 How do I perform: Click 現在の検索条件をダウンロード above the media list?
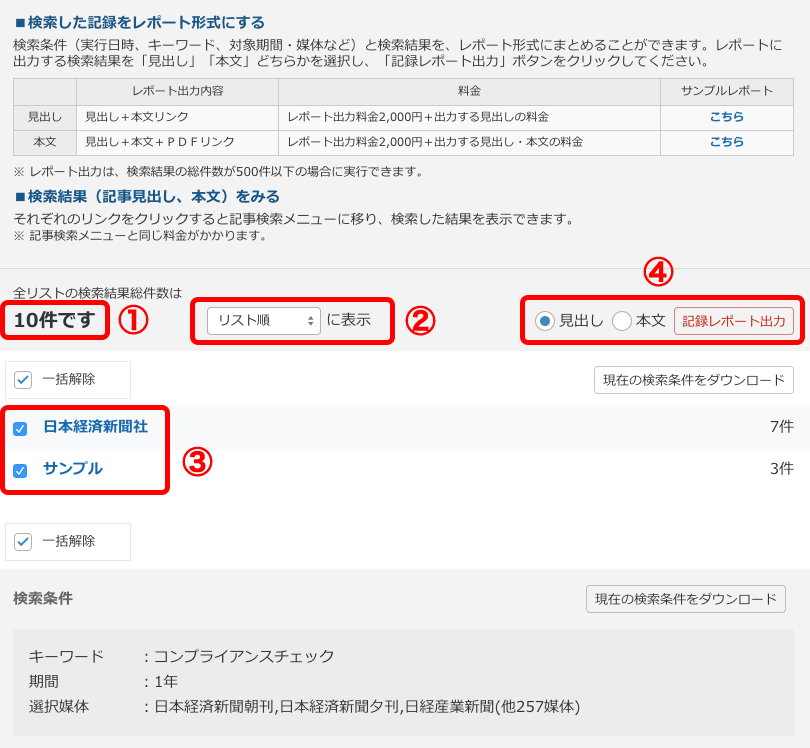click(694, 380)
